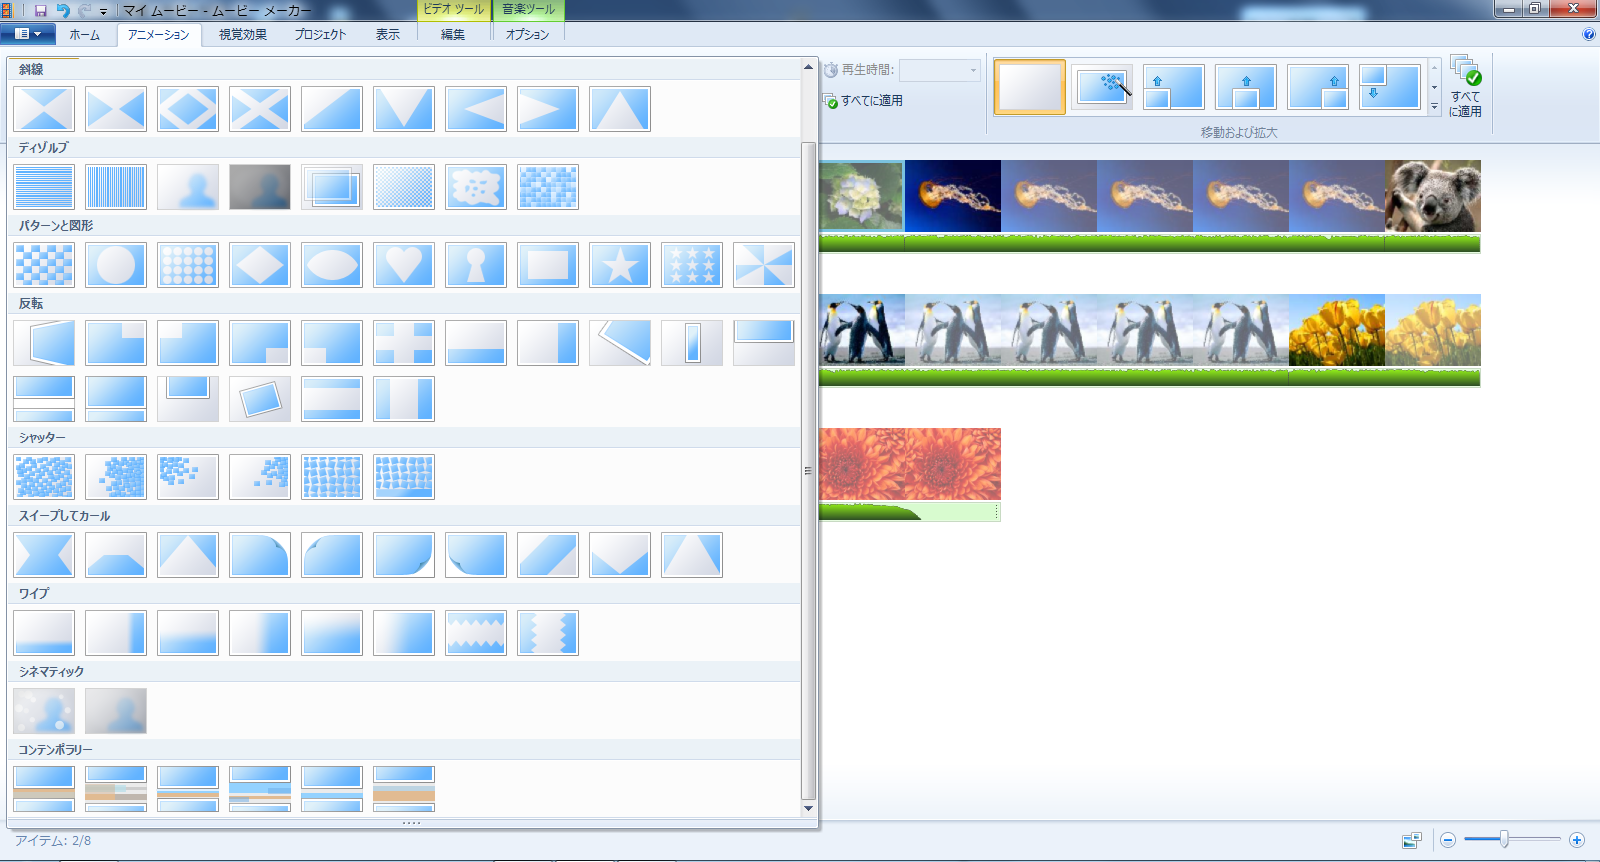Apply the circle shape transition
The image size is (1600, 862).
(116, 265)
